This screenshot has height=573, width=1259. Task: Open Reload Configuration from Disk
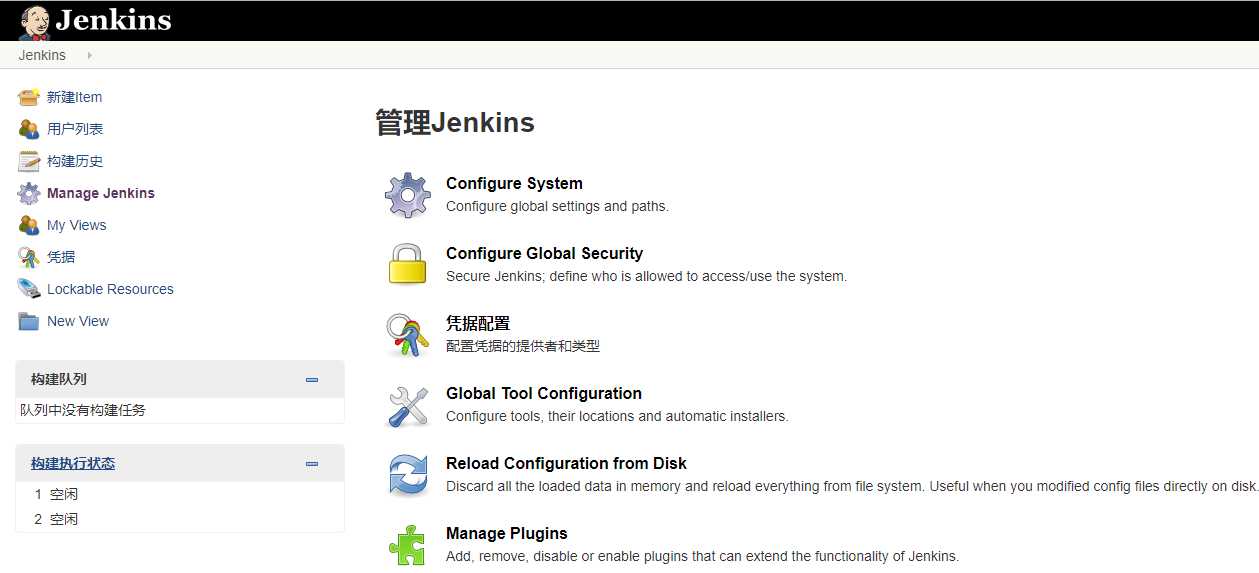pos(566,463)
